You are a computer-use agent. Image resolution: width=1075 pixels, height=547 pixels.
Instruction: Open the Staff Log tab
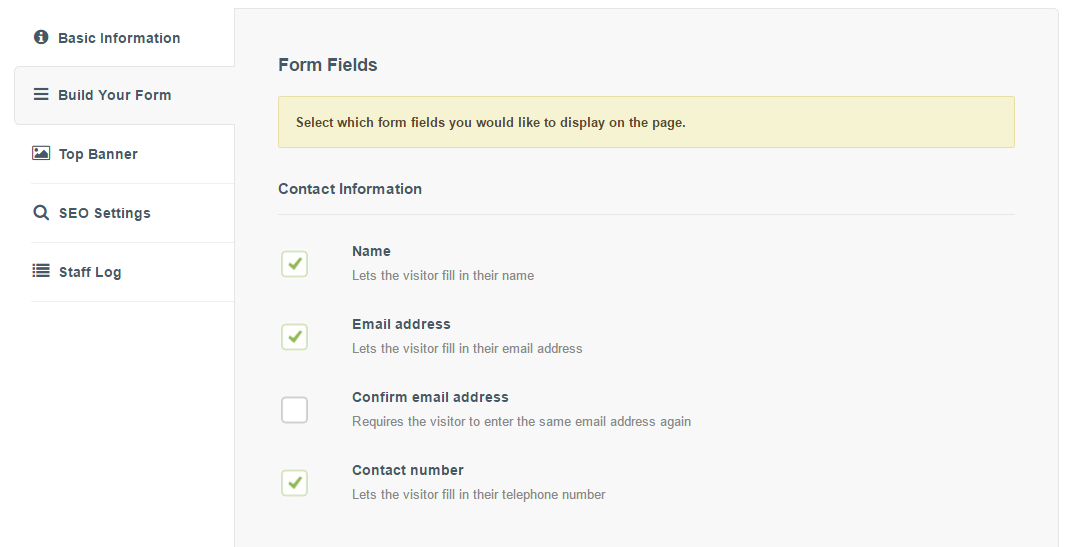point(90,272)
